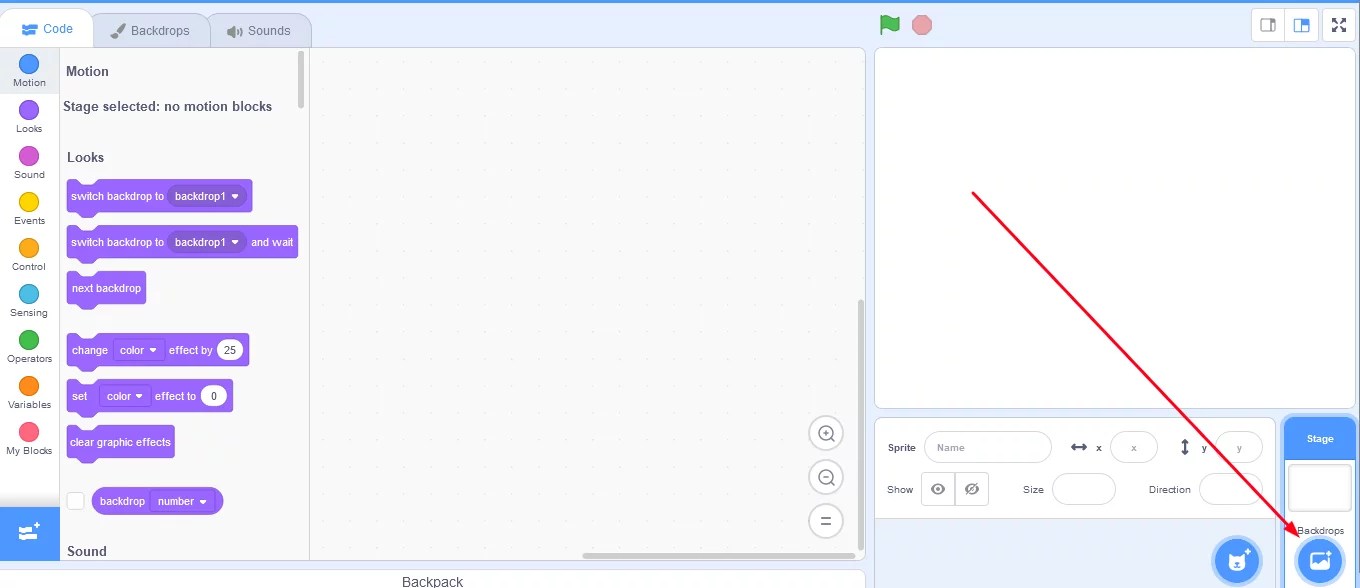Select the stage backdrop thumbnail
The image size is (1360, 588).
1319,488
